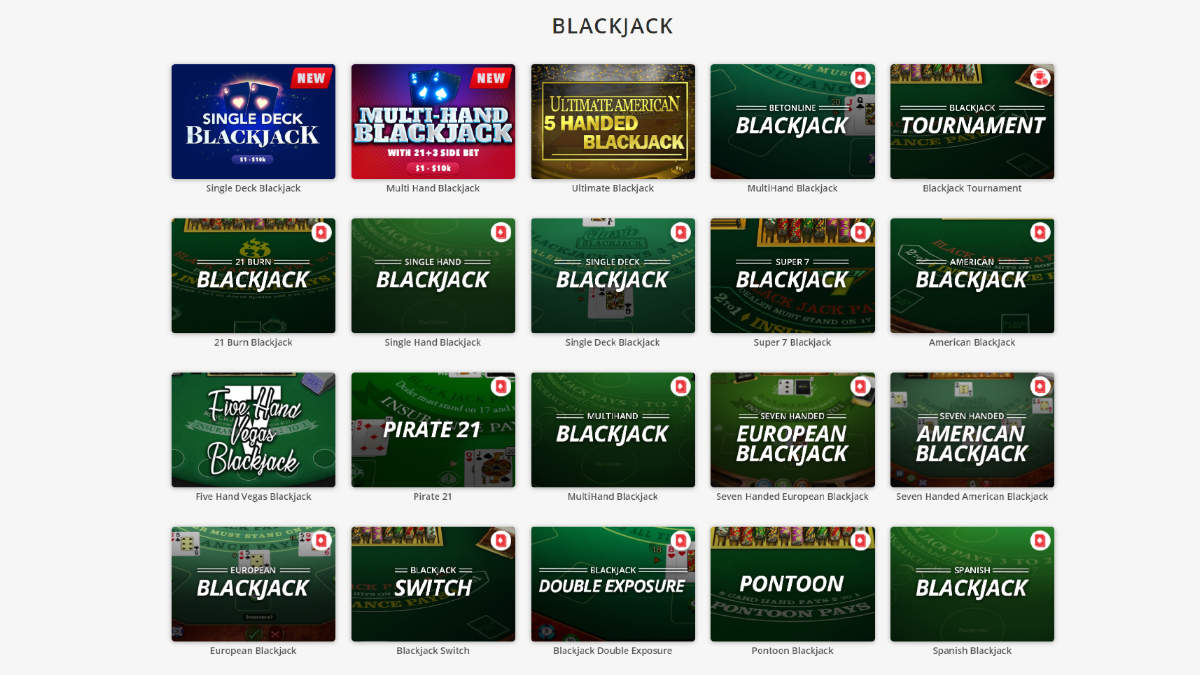Viewport: 1200px width, 675px height.
Task: Open the Ultimate American 5 Handed Blackjack game
Action: point(613,122)
